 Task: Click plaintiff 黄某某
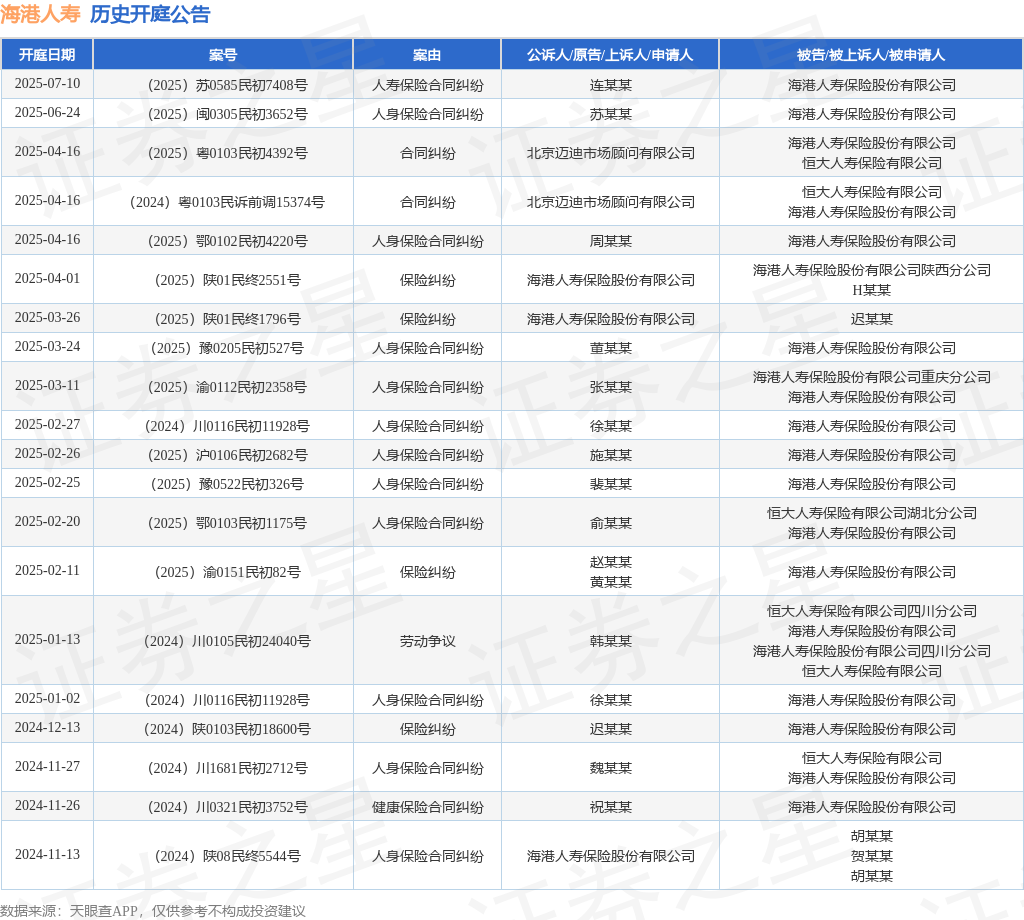click(x=611, y=582)
